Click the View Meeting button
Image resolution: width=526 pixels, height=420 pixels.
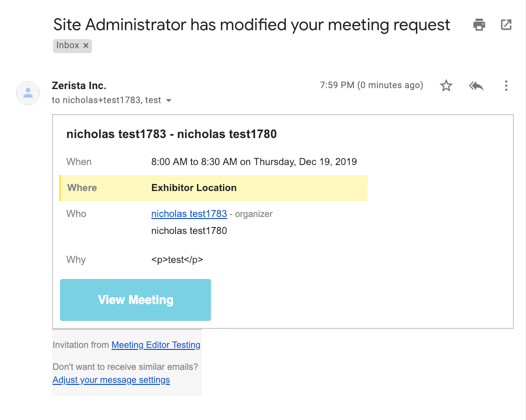136,300
